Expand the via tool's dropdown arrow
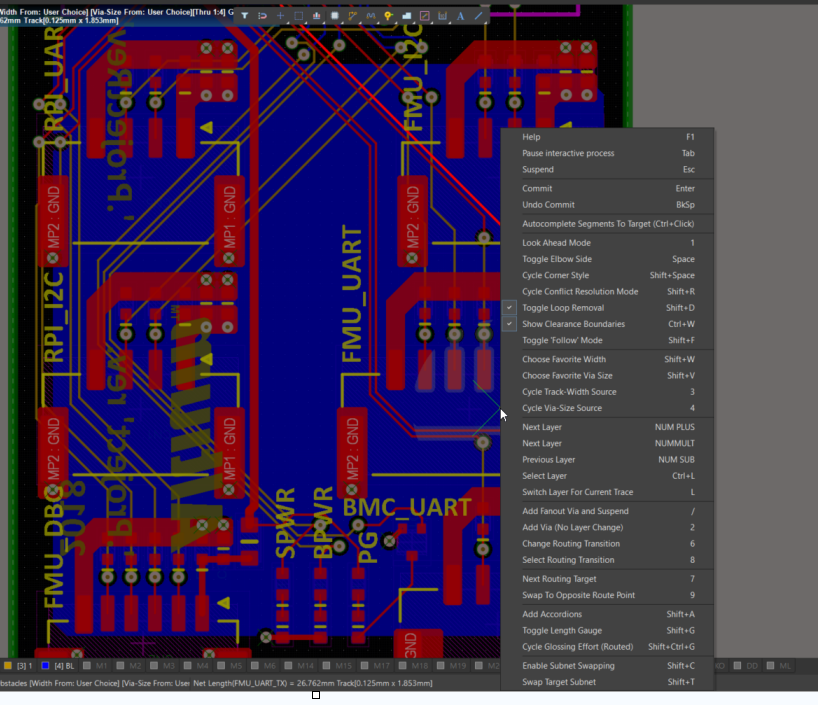This screenshot has height=705, width=818. coord(396,23)
